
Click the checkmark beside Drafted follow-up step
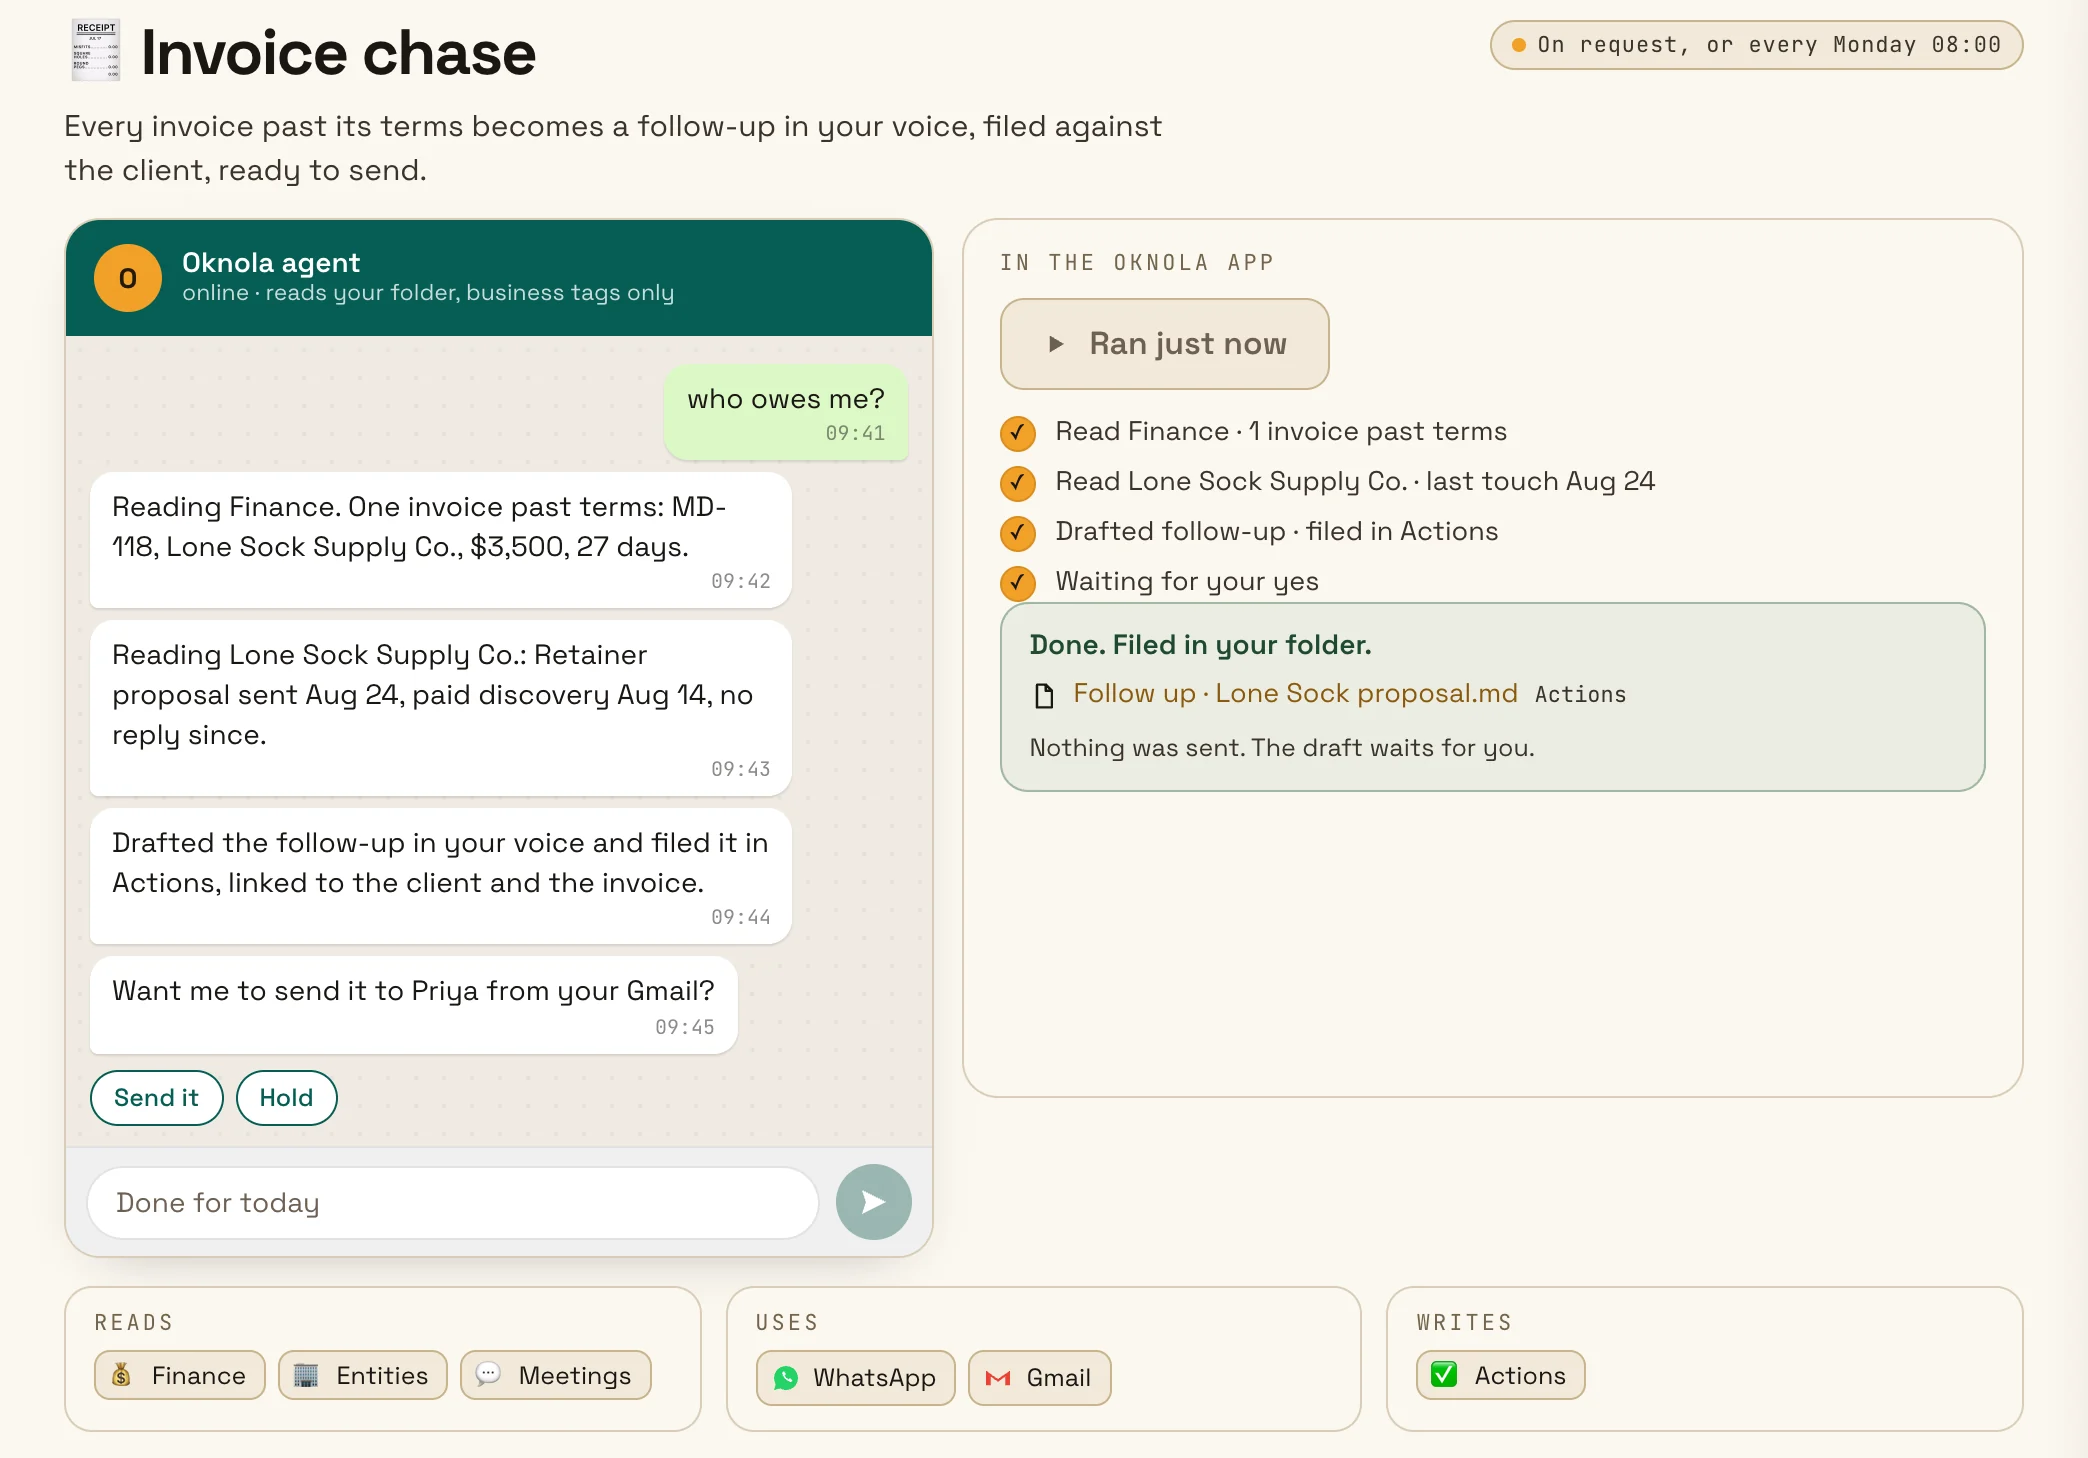point(1018,533)
